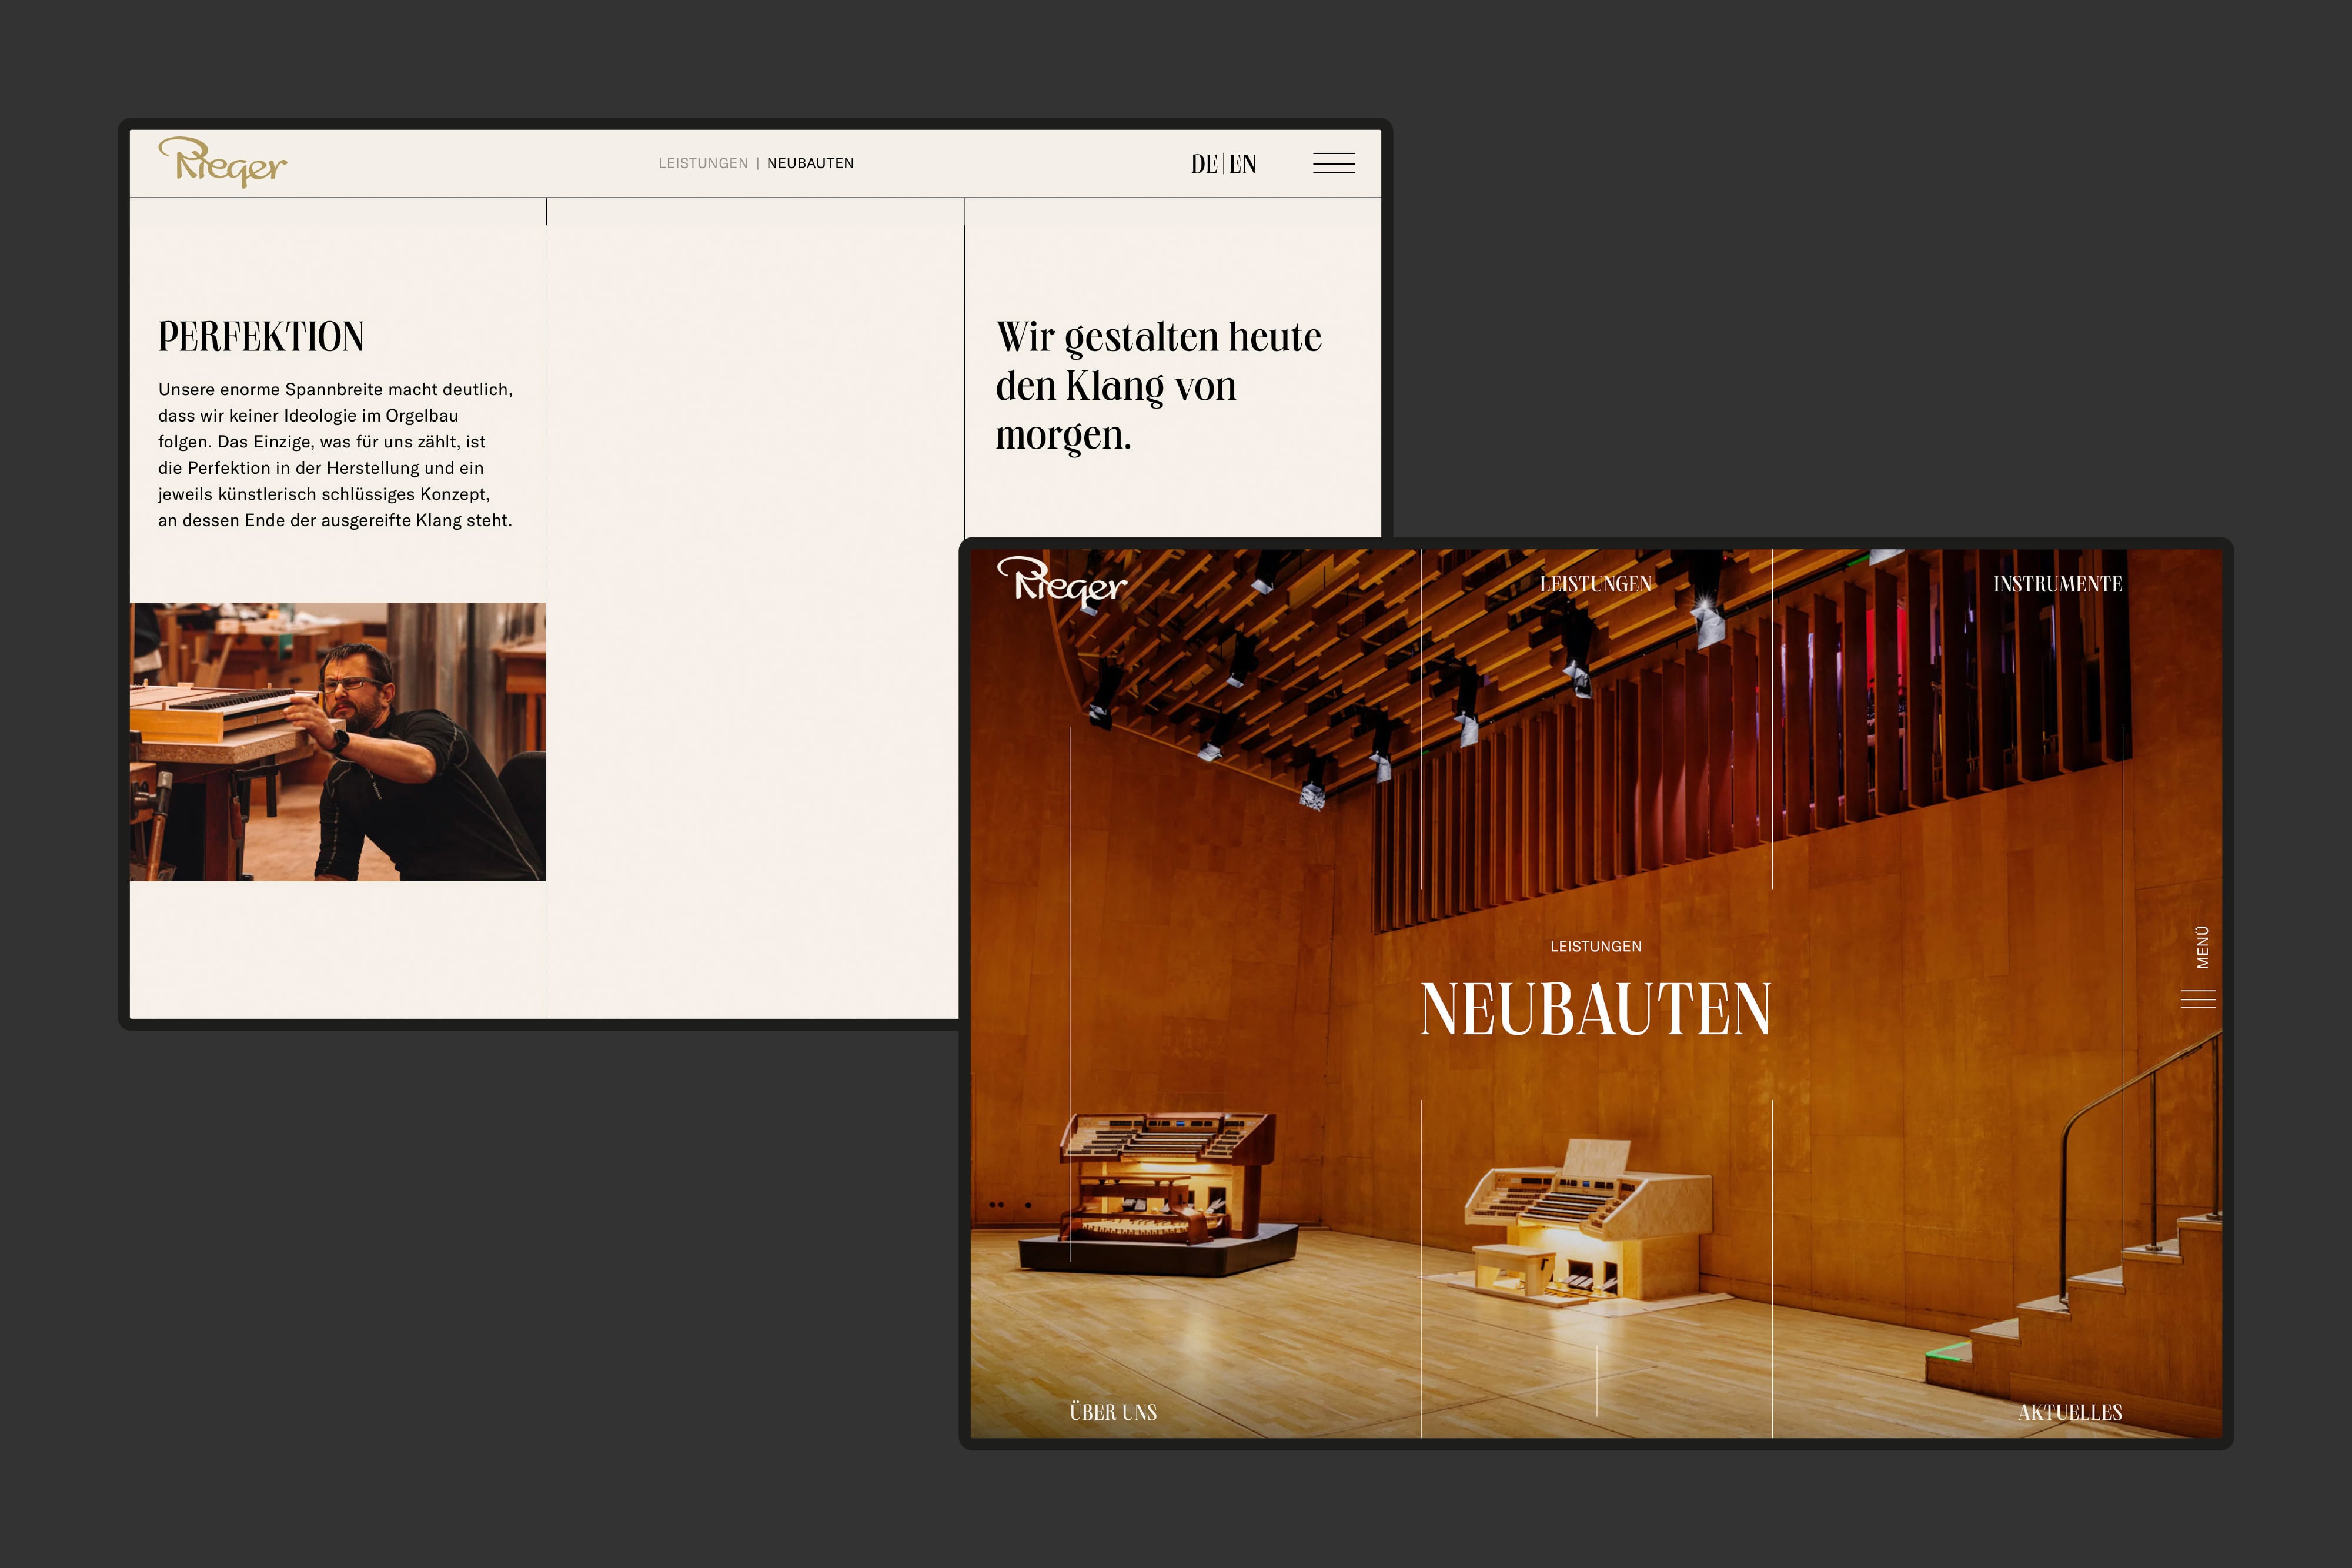Click the small LEISTUNGEN label above NEUBAUTEN
This screenshot has width=2352, height=1568.
[1595, 946]
